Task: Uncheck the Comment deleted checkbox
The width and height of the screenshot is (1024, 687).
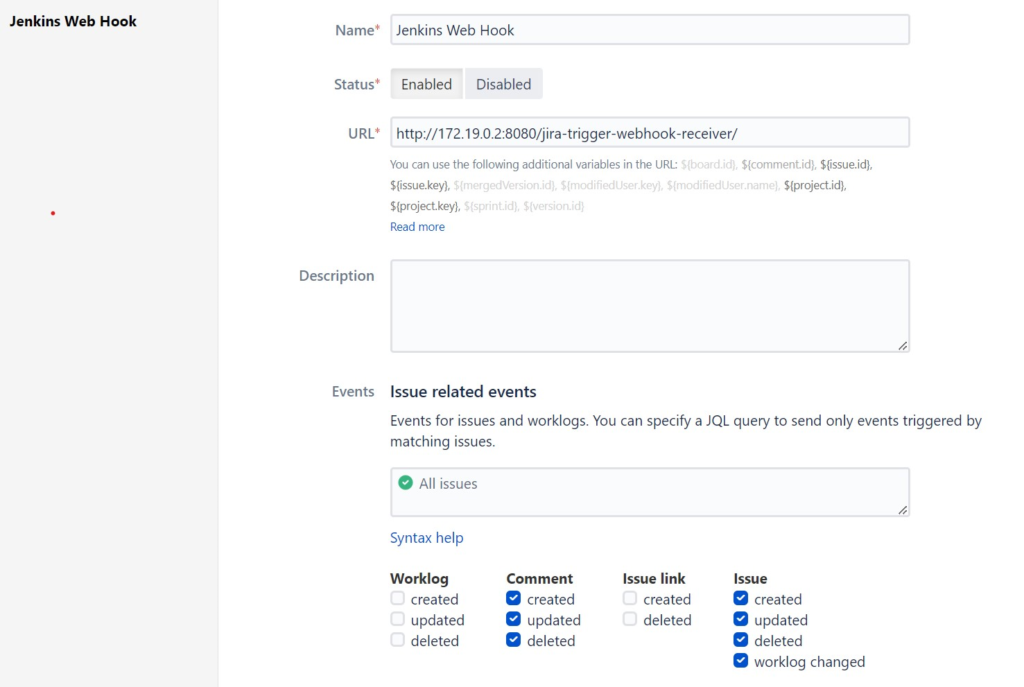Action: point(512,641)
